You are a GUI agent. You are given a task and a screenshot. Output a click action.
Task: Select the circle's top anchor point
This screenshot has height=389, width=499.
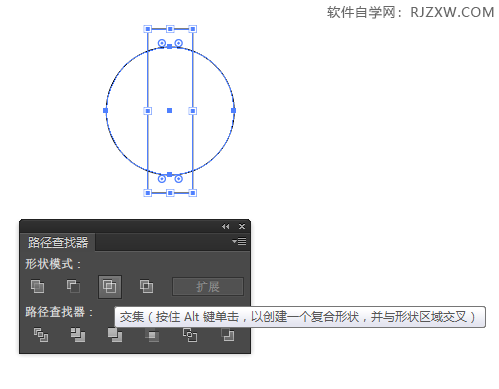[x=169, y=46]
